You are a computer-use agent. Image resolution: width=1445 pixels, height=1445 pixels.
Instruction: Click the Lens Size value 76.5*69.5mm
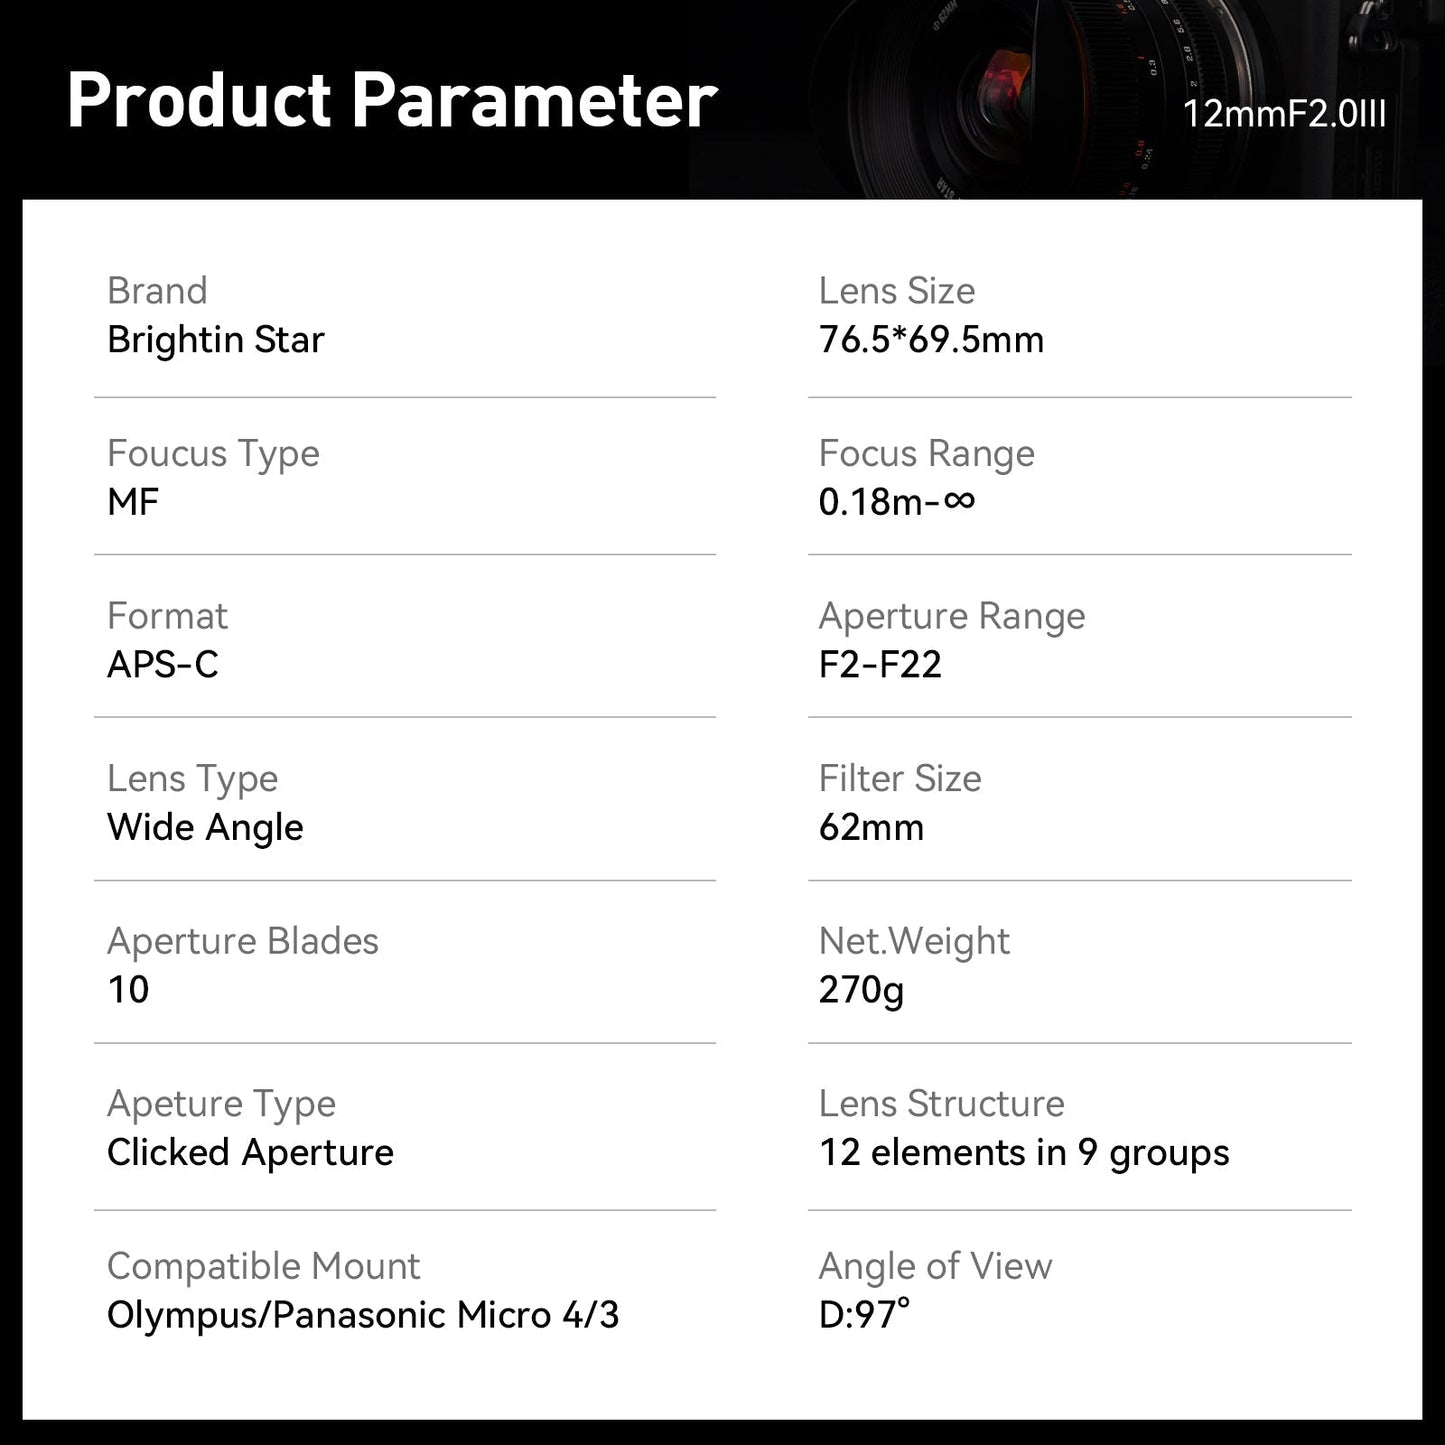pos(931,340)
